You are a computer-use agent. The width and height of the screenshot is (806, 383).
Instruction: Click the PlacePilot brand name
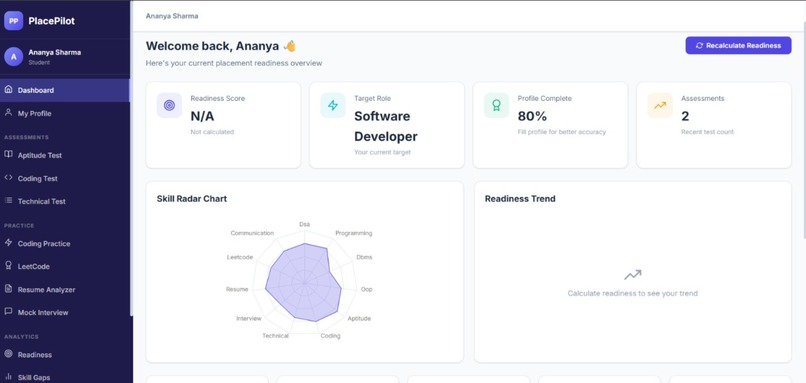[x=51, y=21]
